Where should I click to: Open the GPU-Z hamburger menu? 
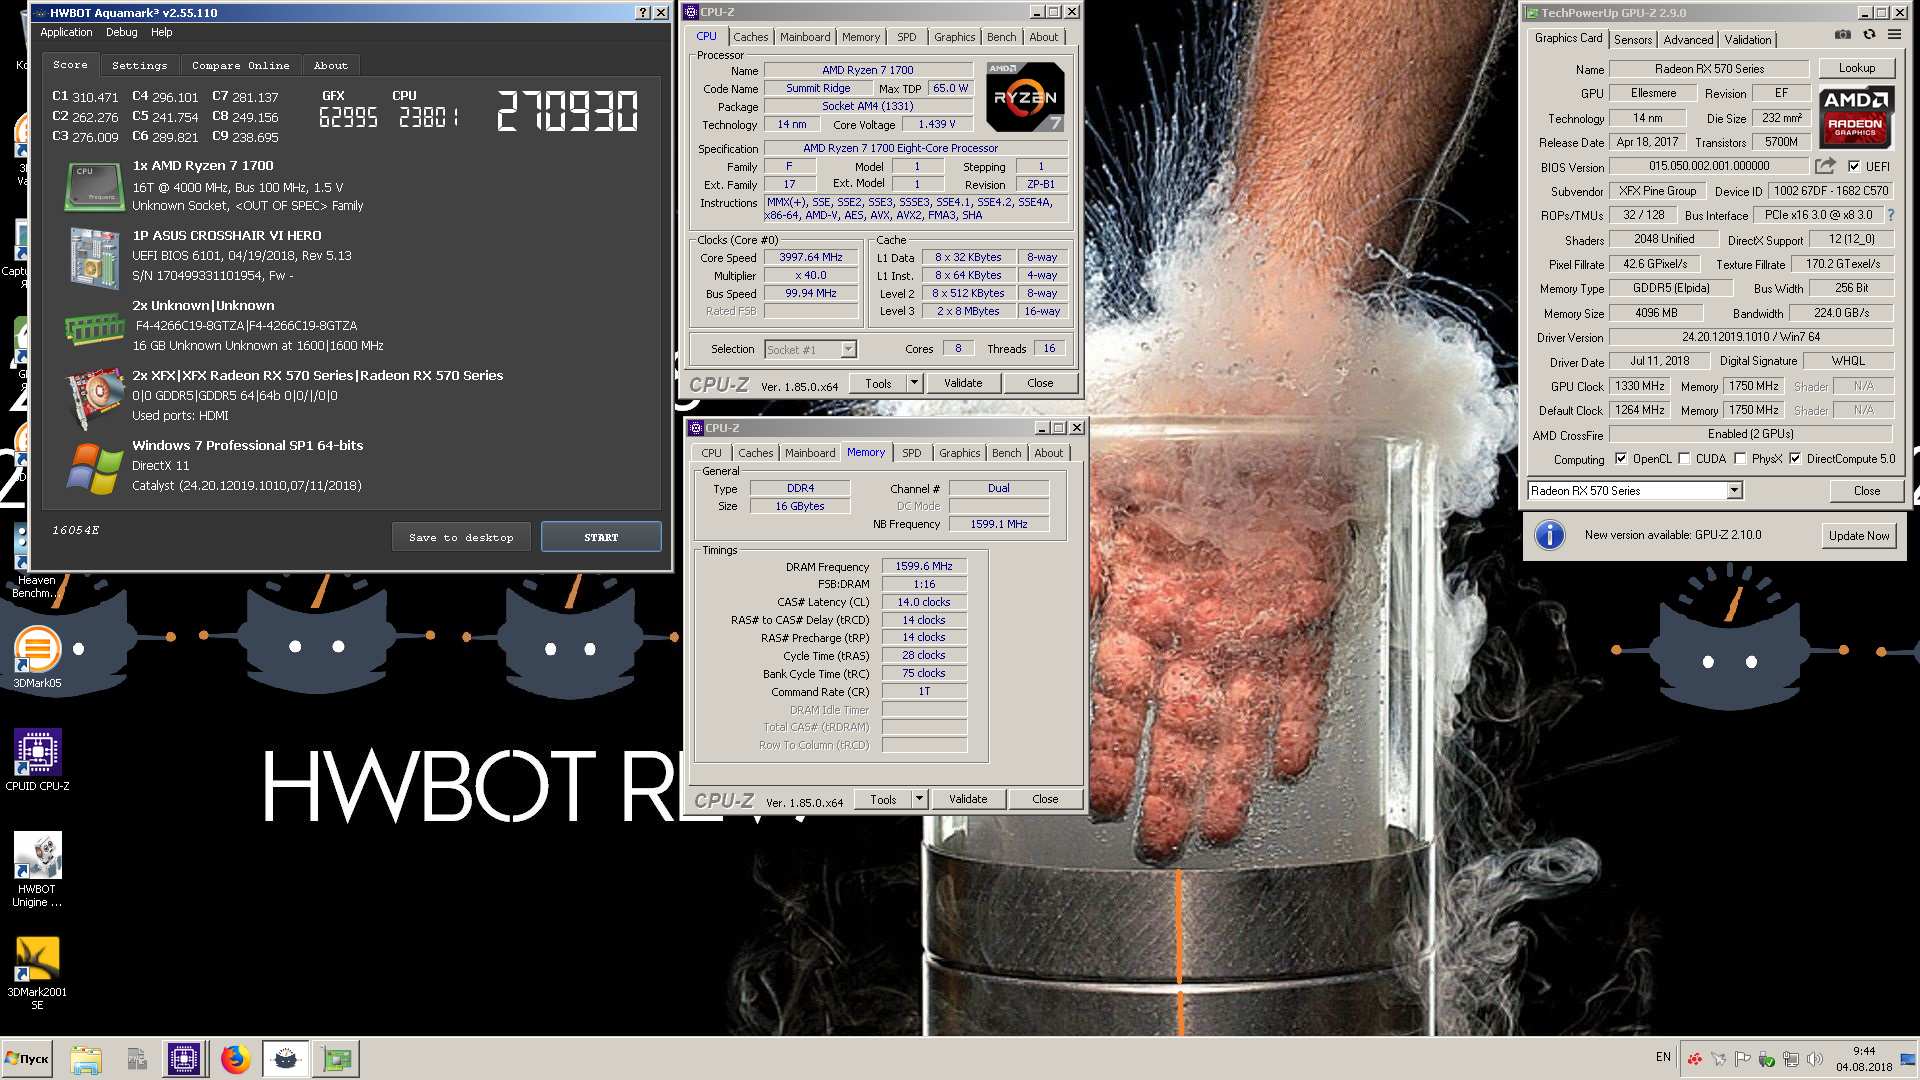(1894, 35)
